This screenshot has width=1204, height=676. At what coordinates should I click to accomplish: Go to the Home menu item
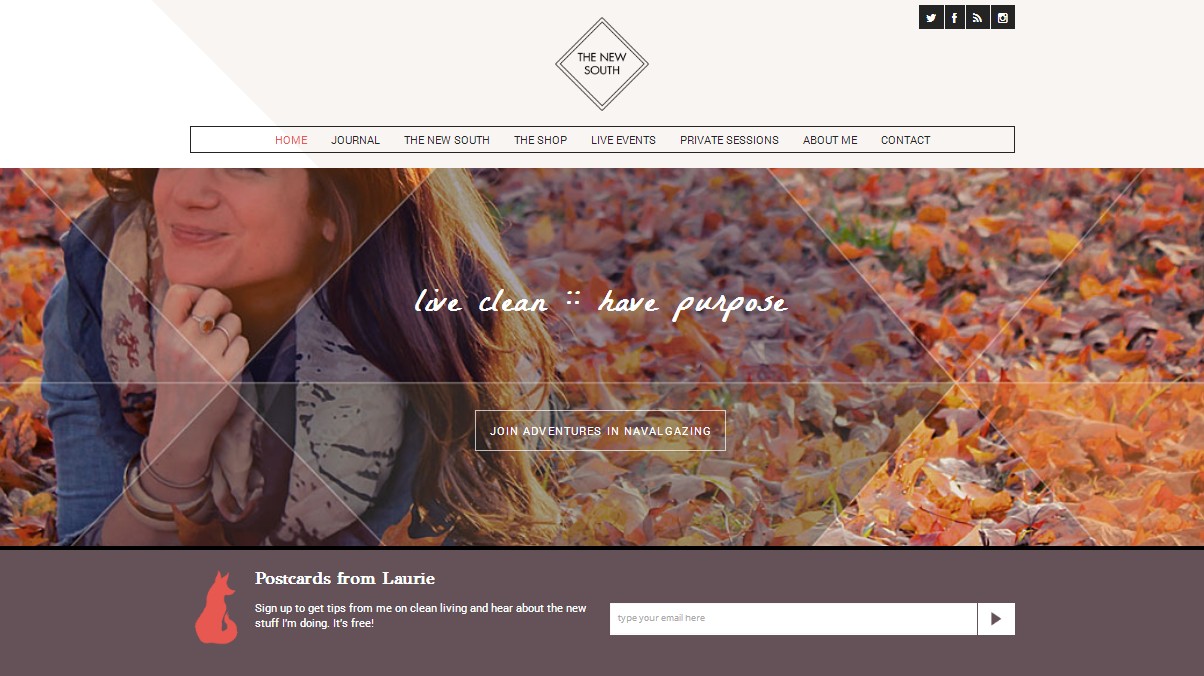291,140
